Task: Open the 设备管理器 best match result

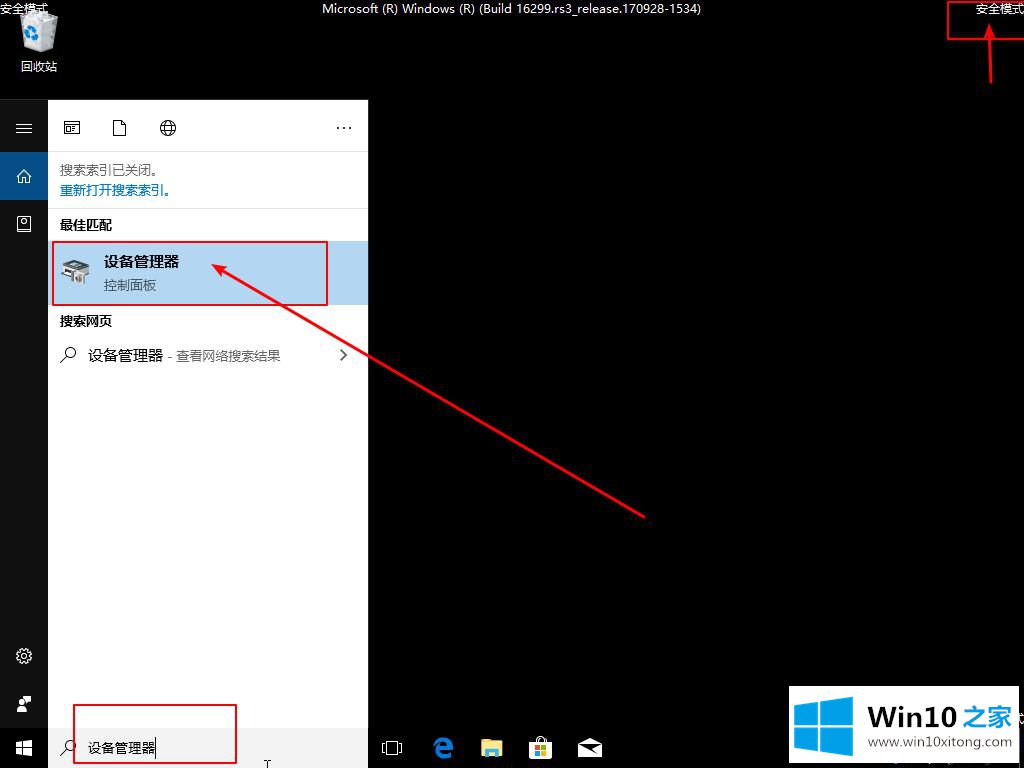Action: (208, 273)
